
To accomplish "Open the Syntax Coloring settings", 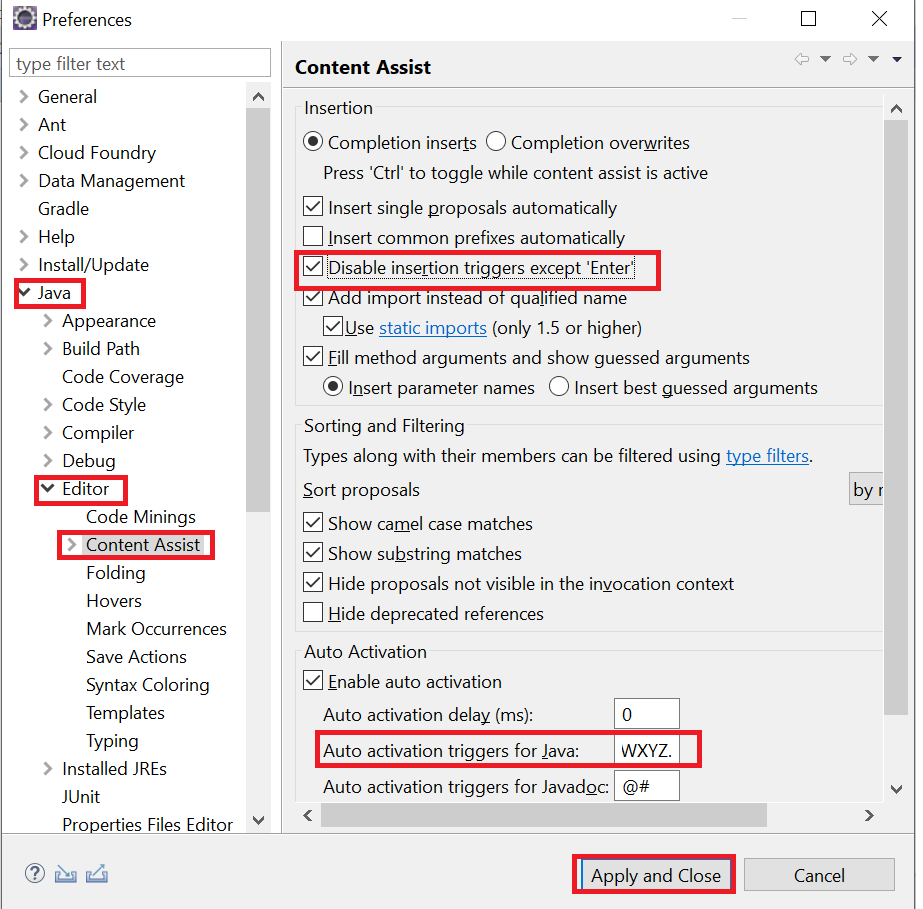I will point(147,684).
